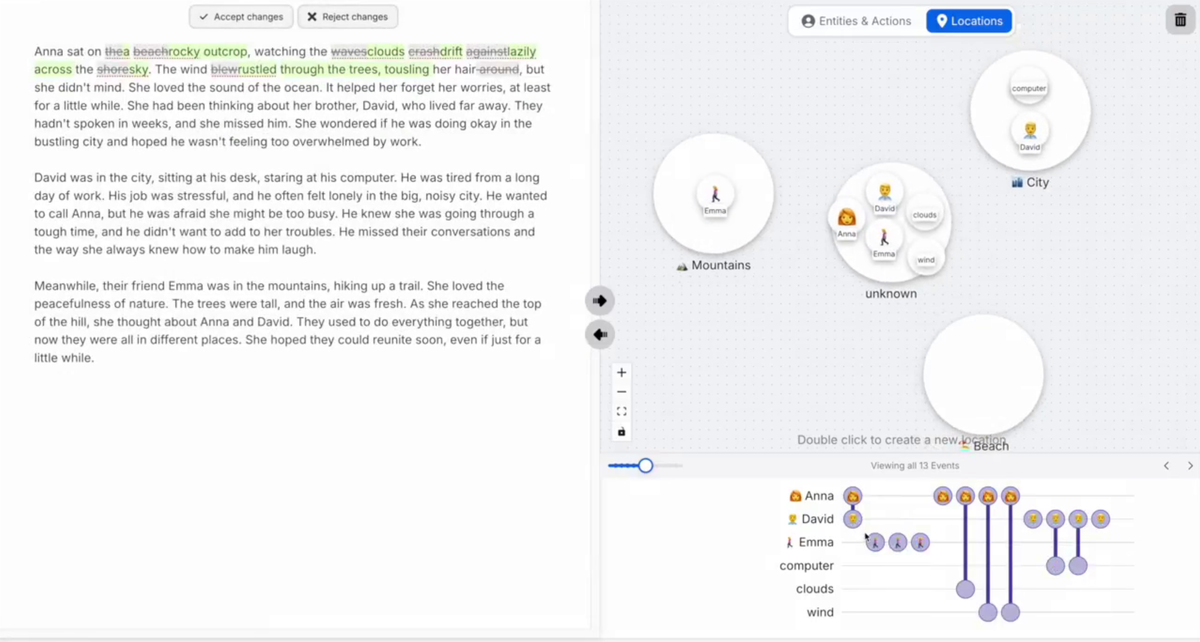Click first computer row event marker
Image resolution: width=1200 pixels, height=642 pixels.
pyautogui.click(x=1055, y=566)
